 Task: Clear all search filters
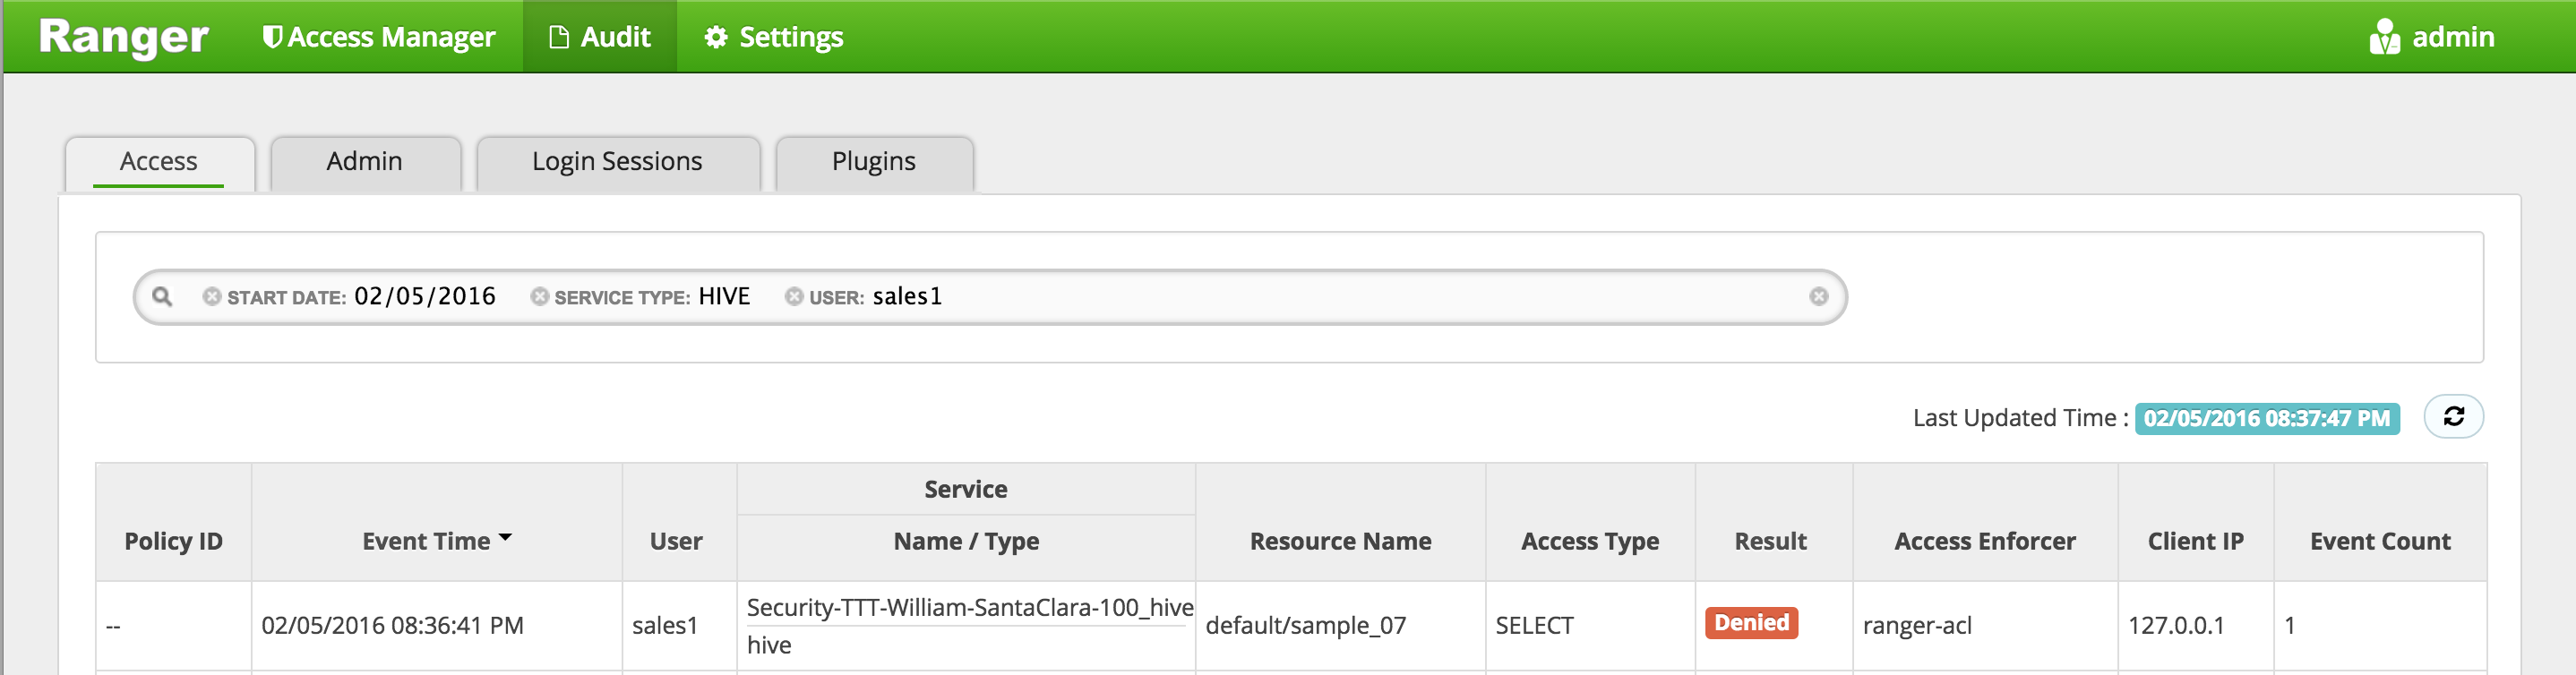1819,296
